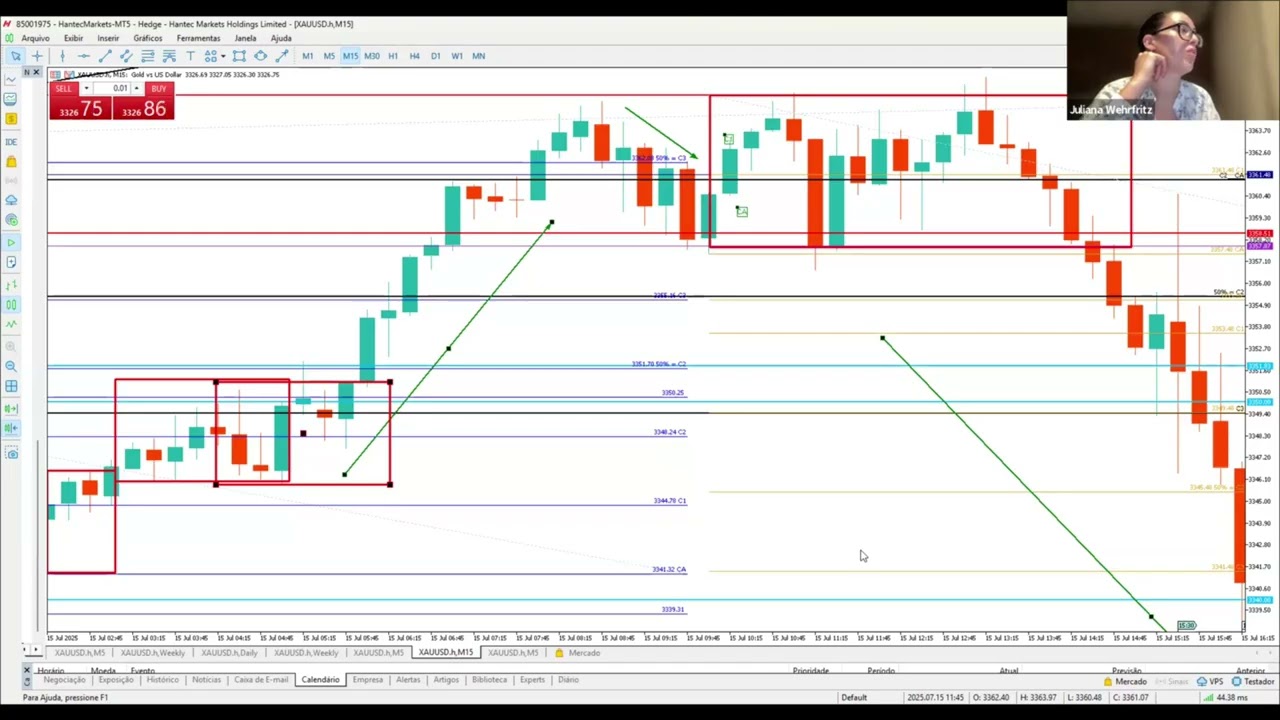This screenshot has width=1280, height=720.
Task: Toggle chart auto scroll
Action: tap(11, 409)
